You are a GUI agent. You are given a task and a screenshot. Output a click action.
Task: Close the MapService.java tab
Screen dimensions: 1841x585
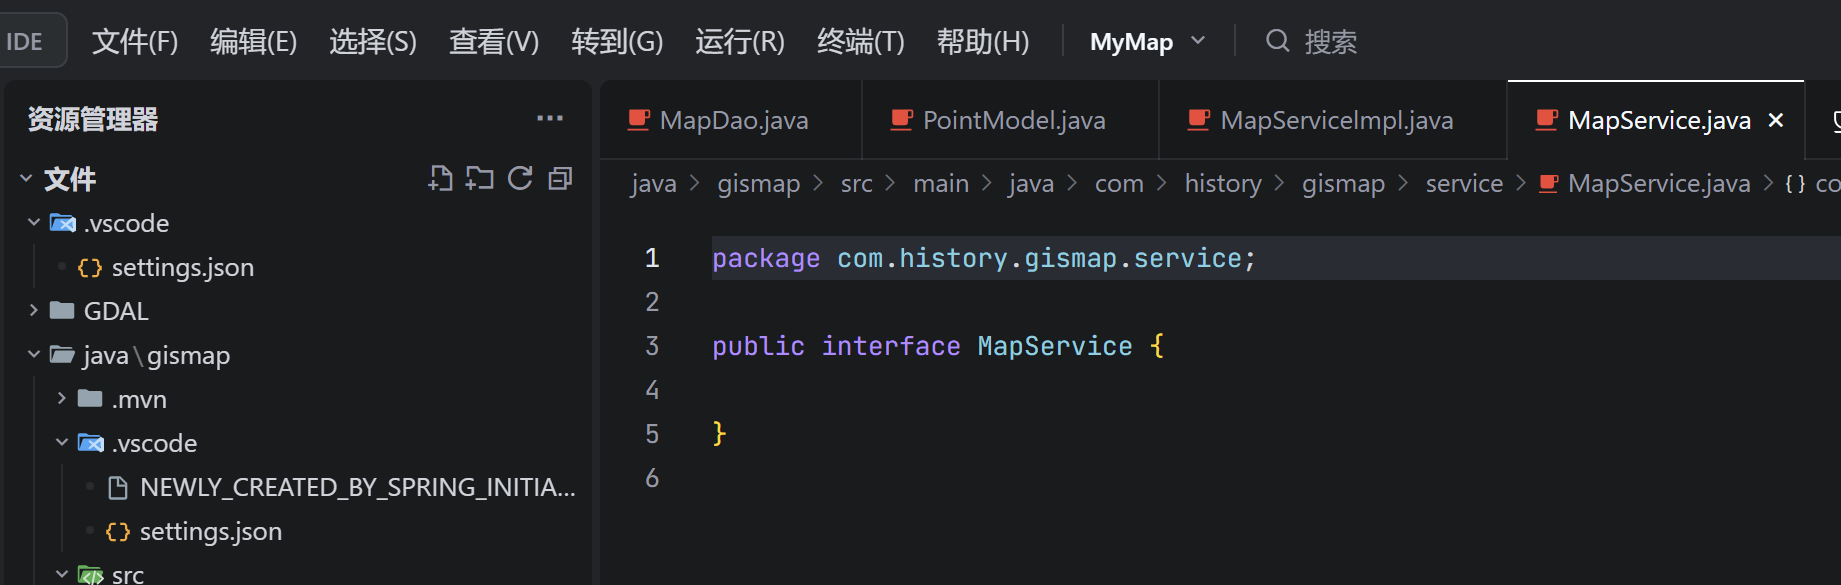coord(1776,120)
